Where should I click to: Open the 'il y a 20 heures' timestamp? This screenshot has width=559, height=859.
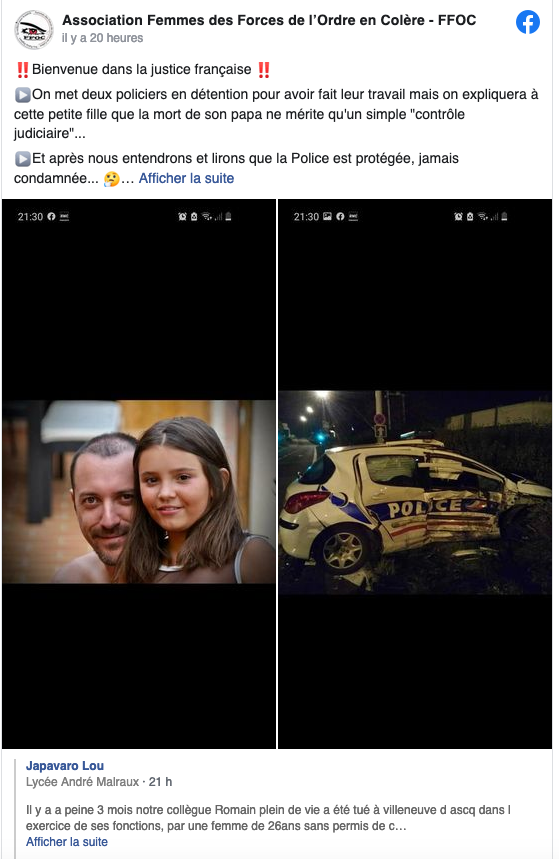(x=102, y=38)
